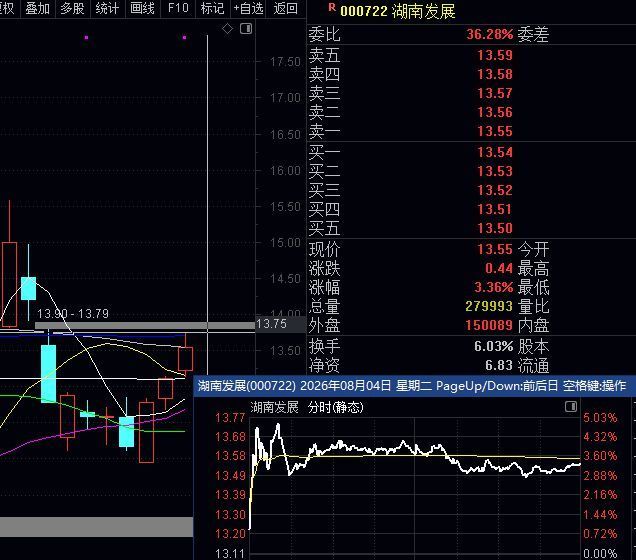Click the gray 13.90 - 13.79 range band
Screen dimensions: 636x560
click(x=145, y=325)
